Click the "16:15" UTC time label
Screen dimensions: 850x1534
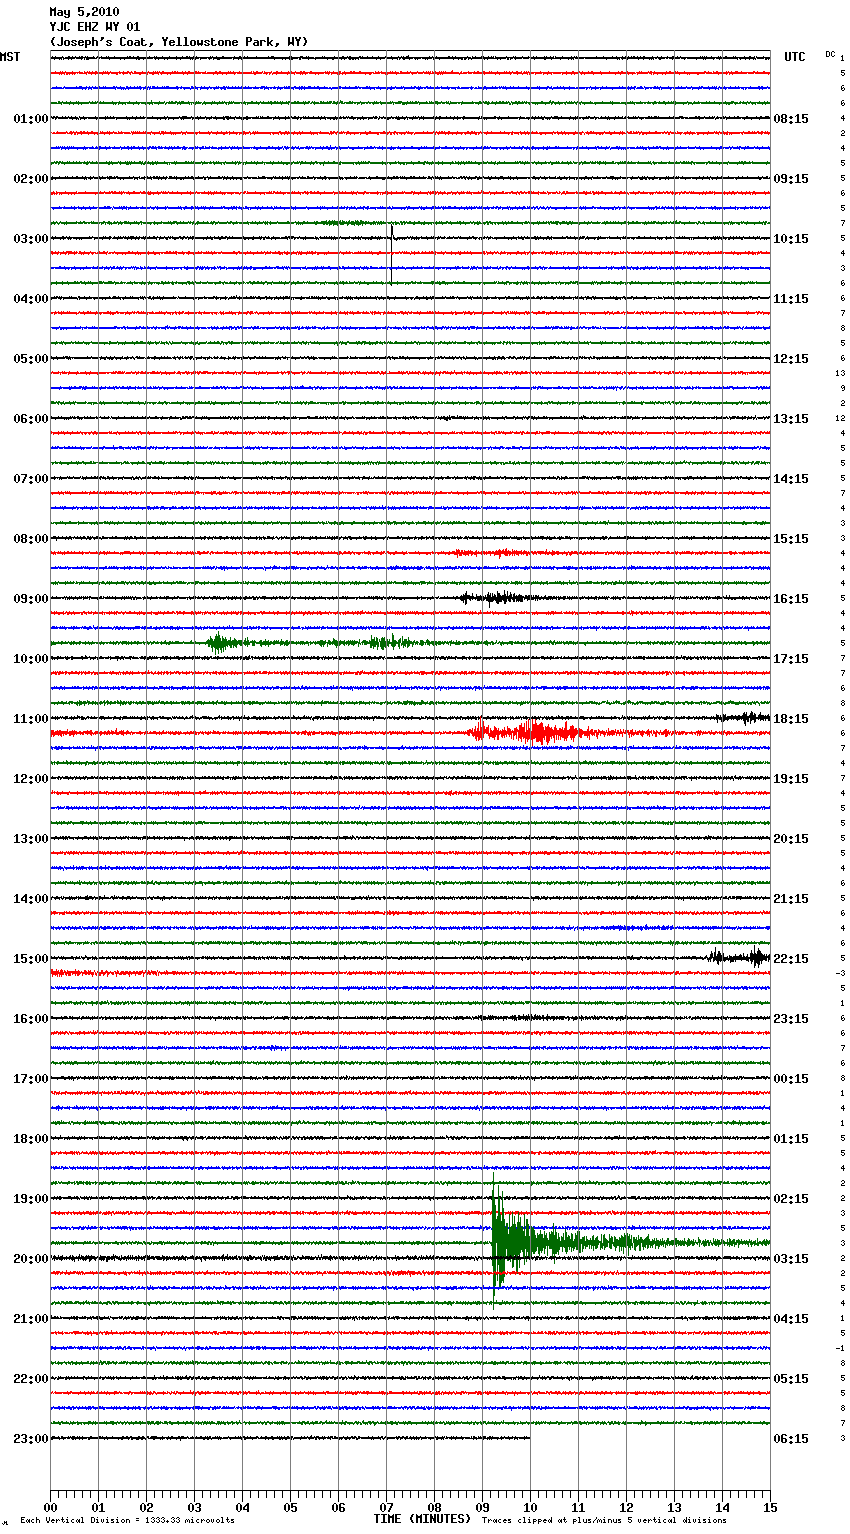pos(791,599)
